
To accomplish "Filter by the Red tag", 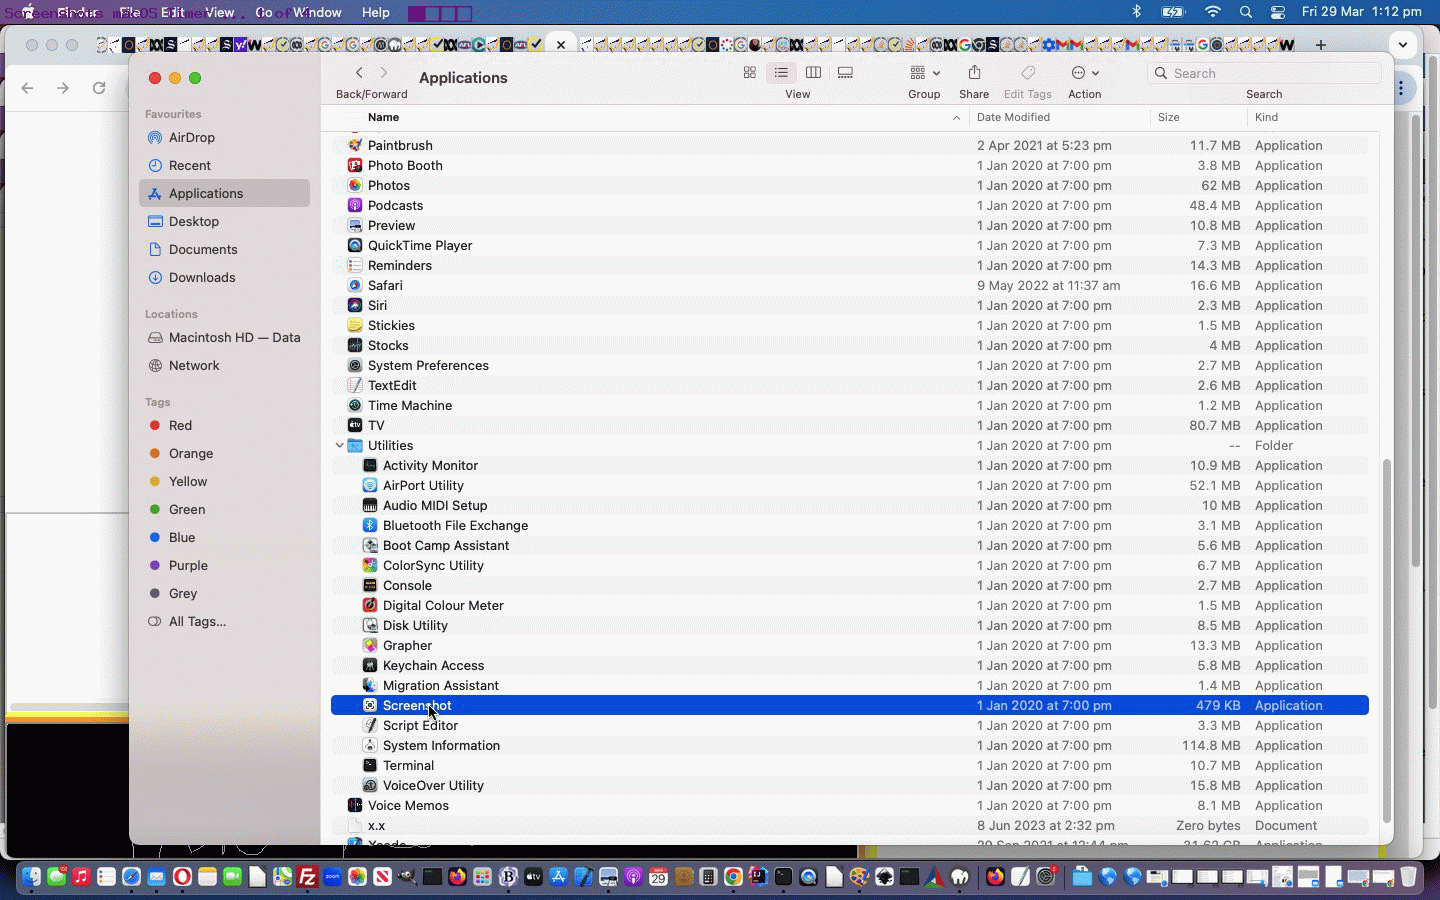I will click(x=224, y=425).
